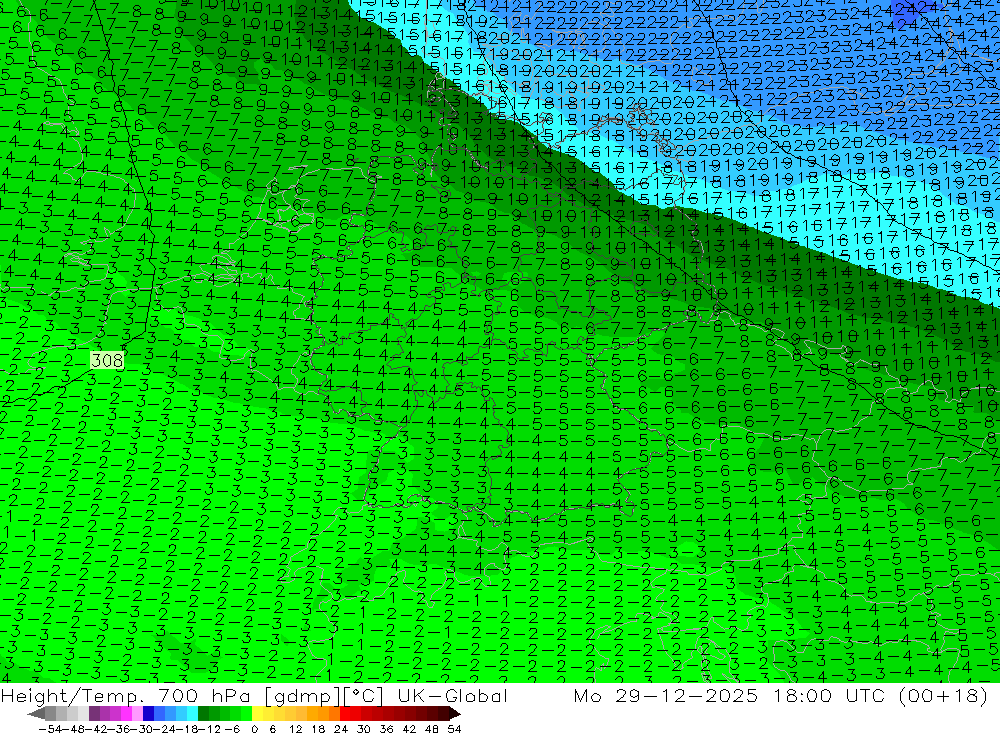Click the left gray arrow of color scale
Viewport: 1000px width, 733px height.
click(x=36, y=714)
